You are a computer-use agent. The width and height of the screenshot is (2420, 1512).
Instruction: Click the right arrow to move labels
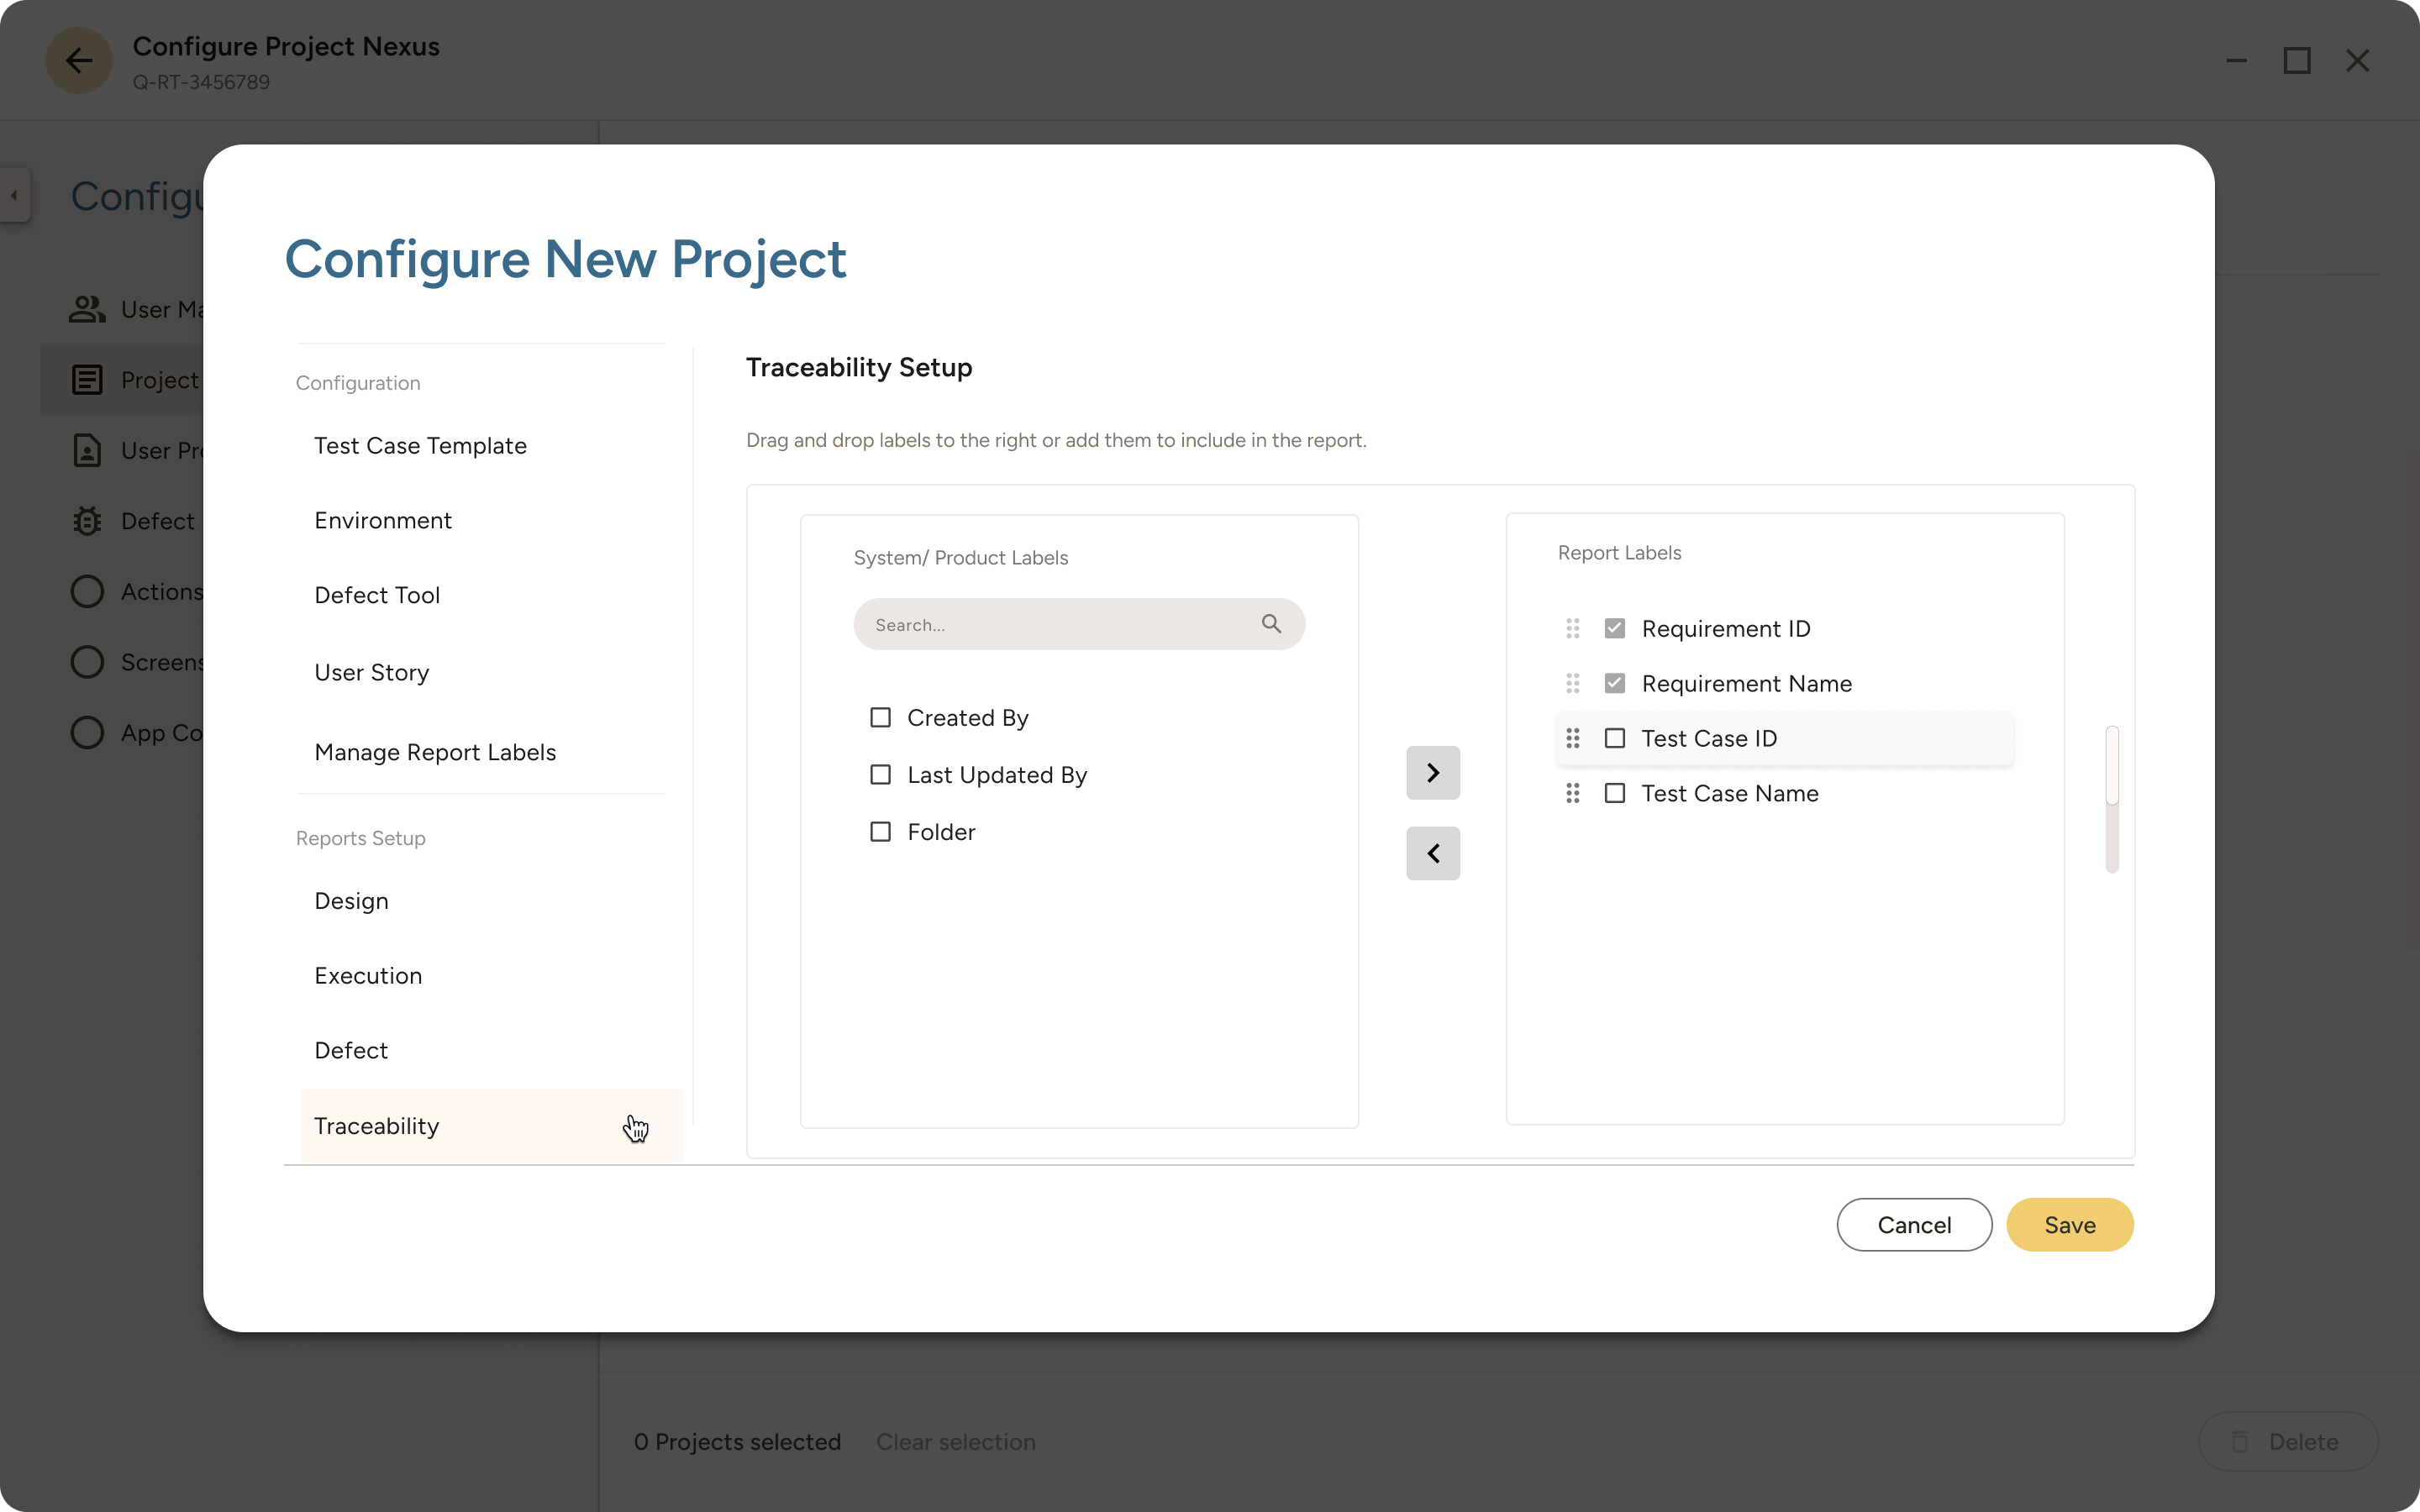coord(1432,772)
